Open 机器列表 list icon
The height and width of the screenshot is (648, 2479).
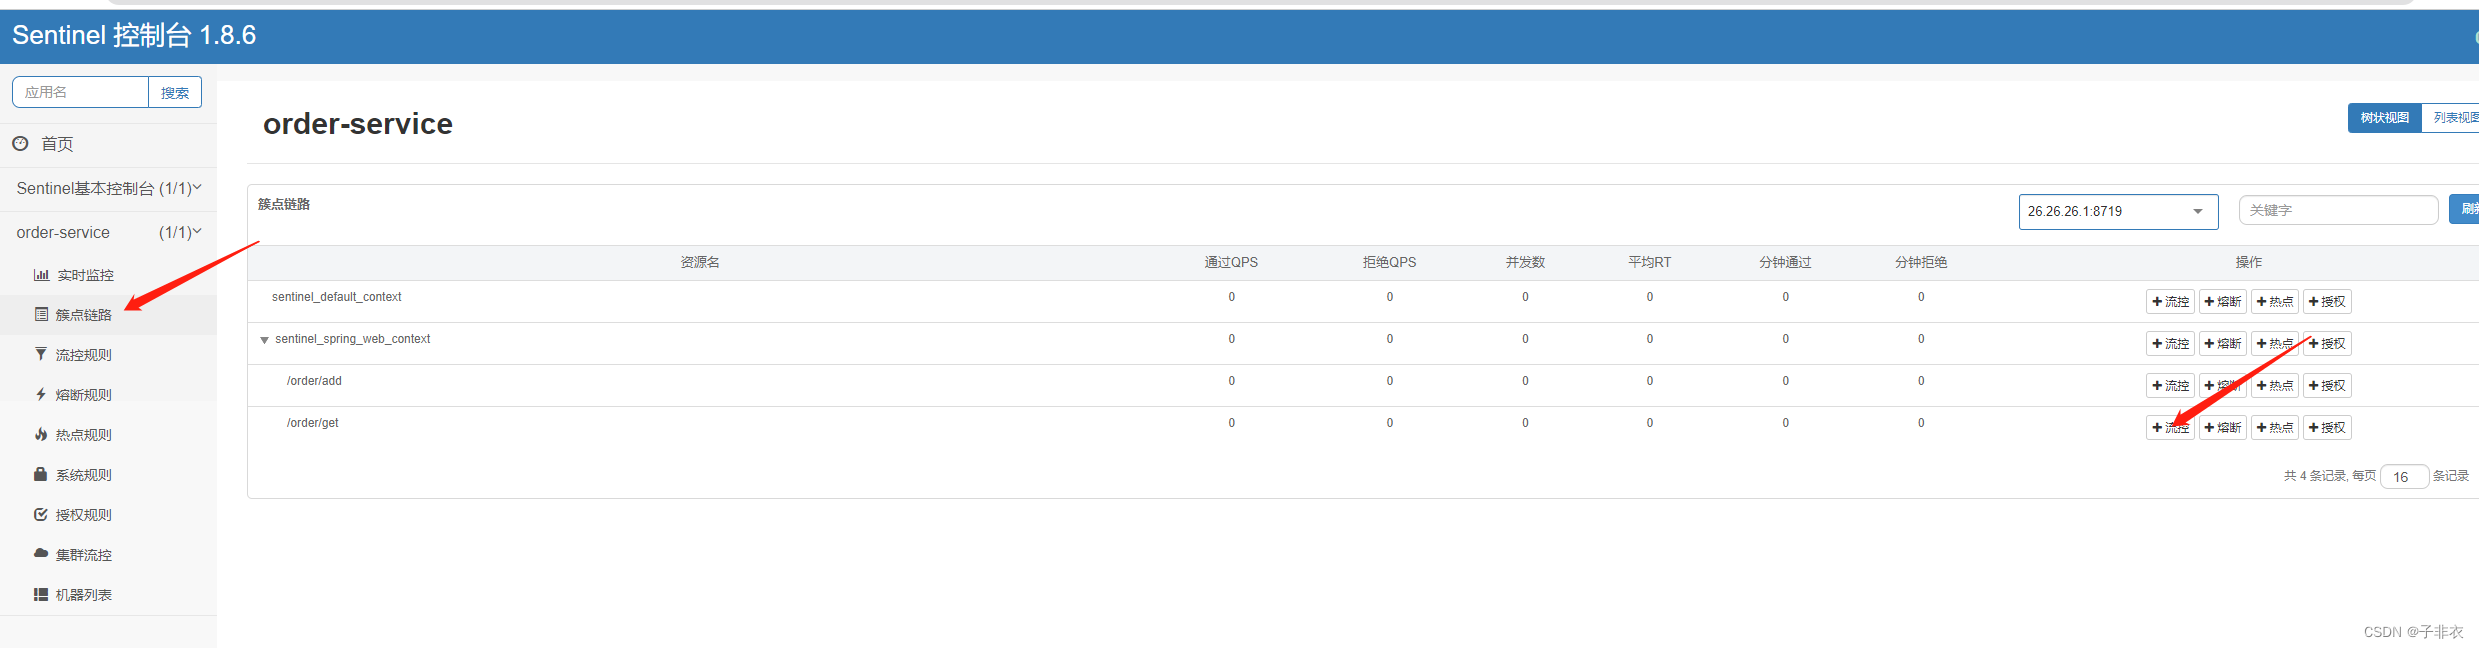point(41,594)
